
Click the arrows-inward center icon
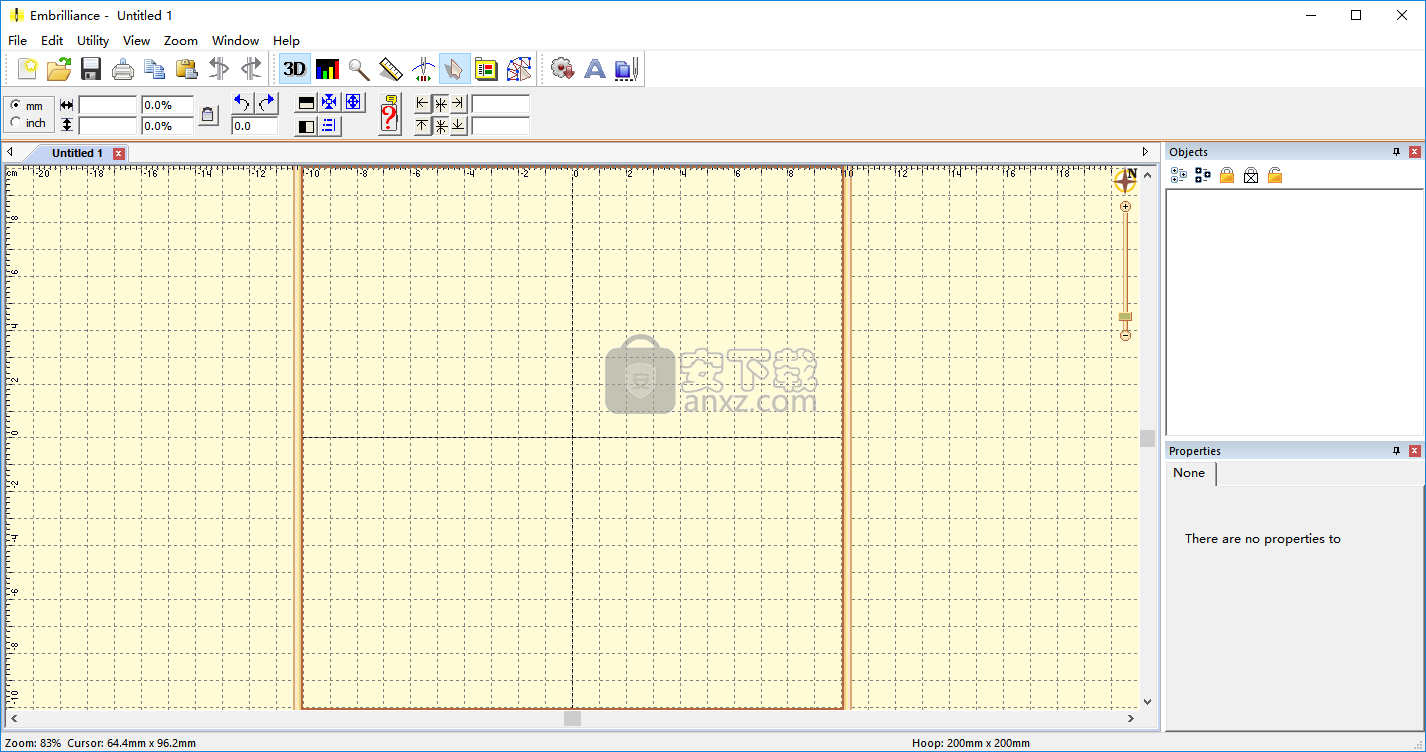click(x=329, y=103)
